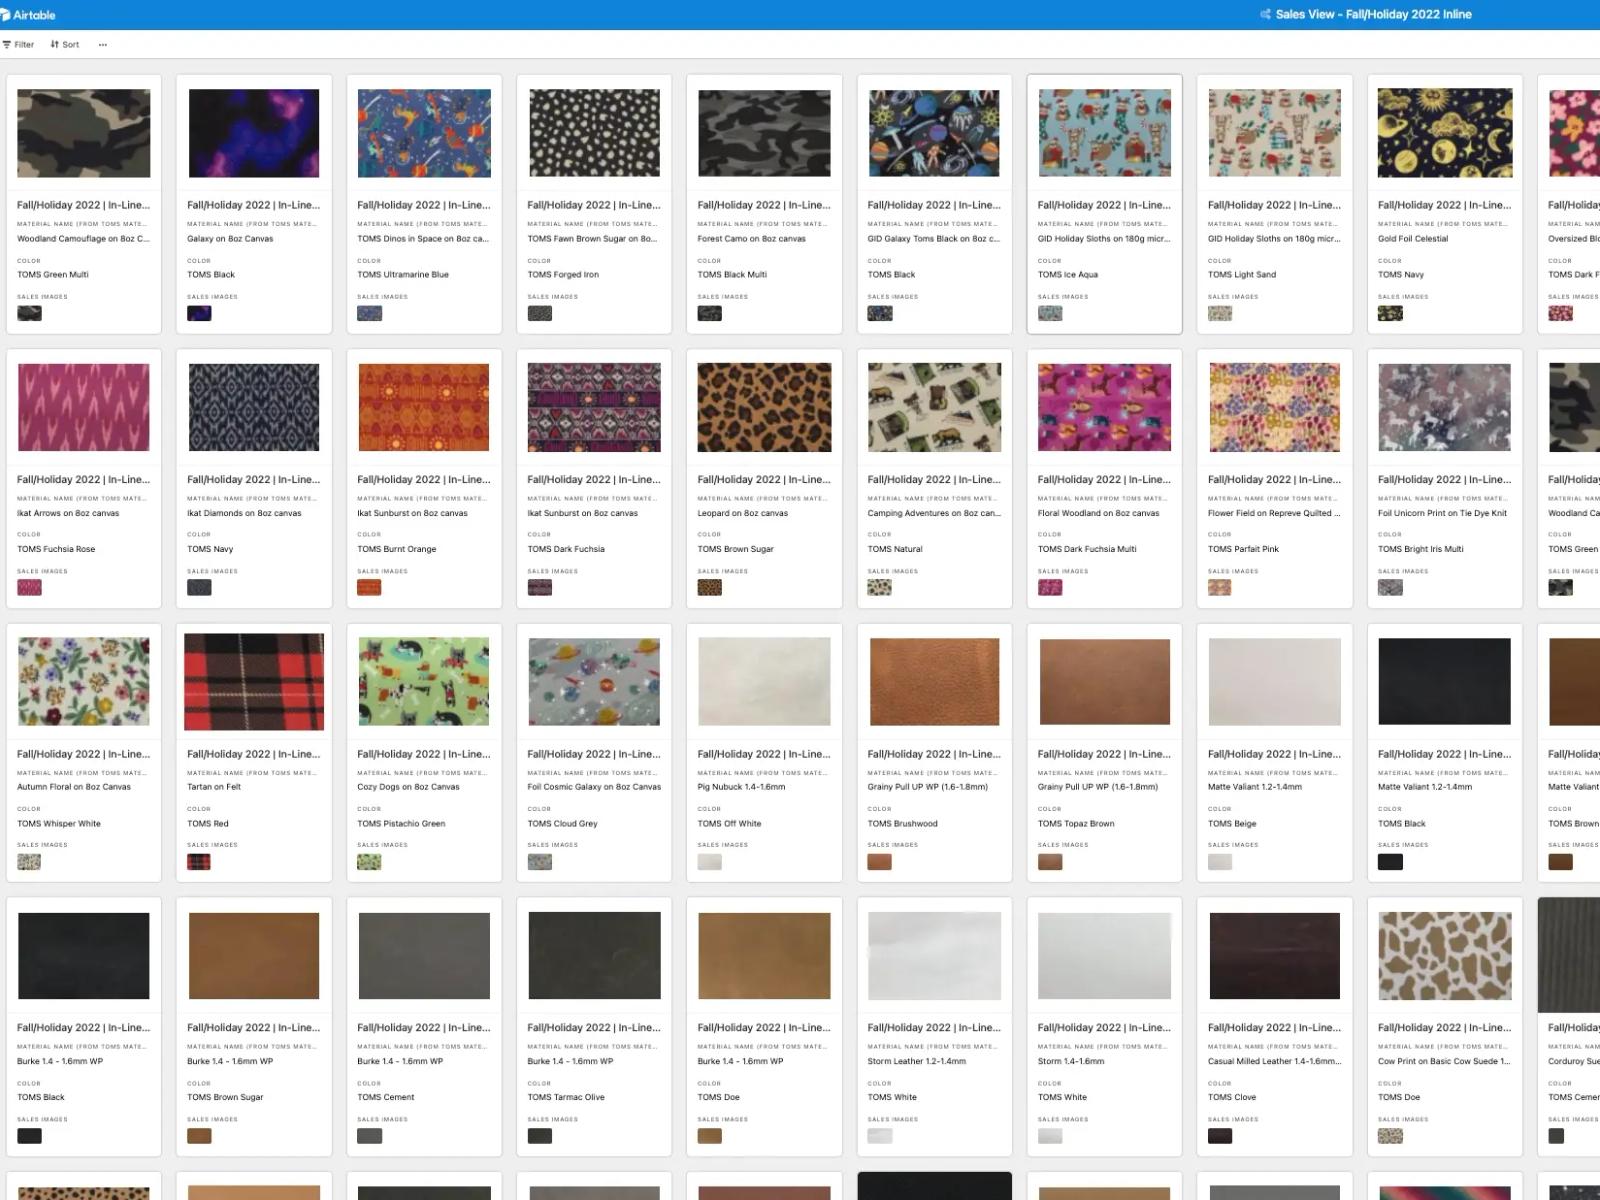The height and width of the screenshot is (1200, 1600).
Task: Click the small sales image under TOMS Clove
Action: click(1220, 1136)
